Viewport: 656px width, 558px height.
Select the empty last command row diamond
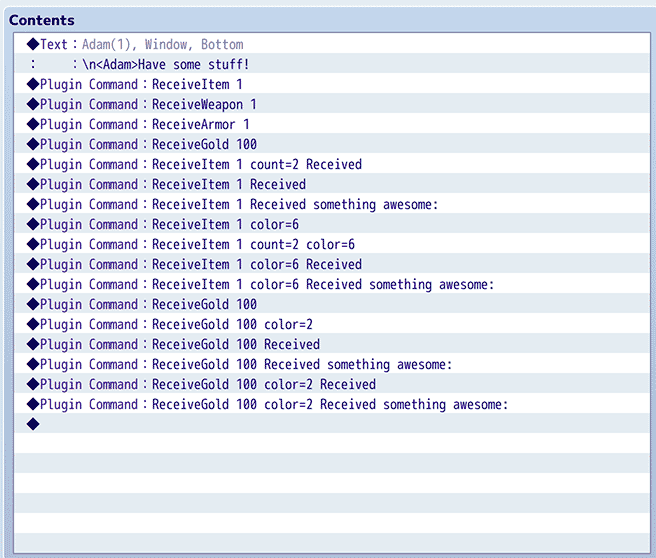(x=33, y=424)
